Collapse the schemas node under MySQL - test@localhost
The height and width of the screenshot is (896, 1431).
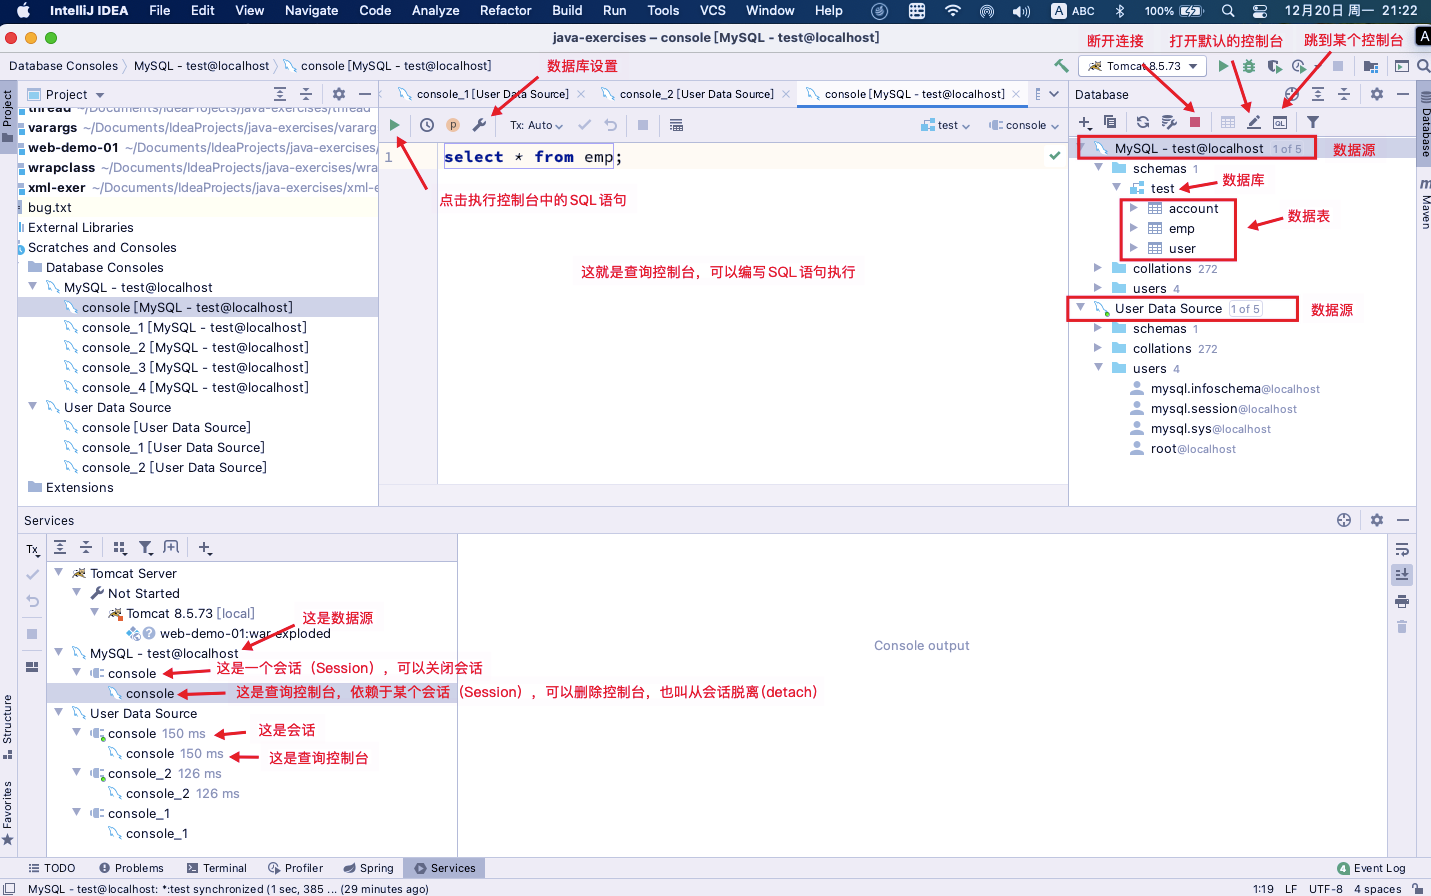pos(1099,168)
